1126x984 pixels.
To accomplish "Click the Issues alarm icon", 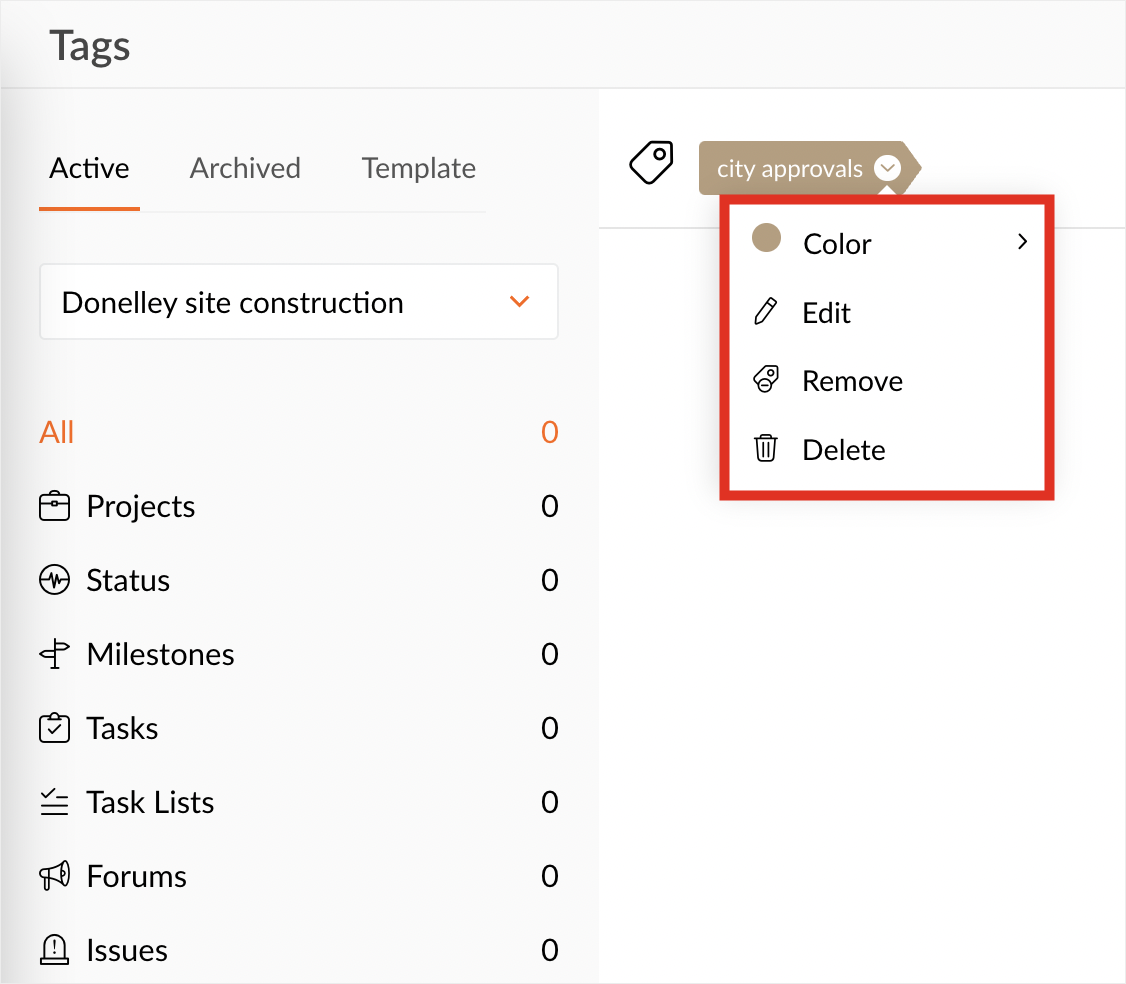I will 54,951.
